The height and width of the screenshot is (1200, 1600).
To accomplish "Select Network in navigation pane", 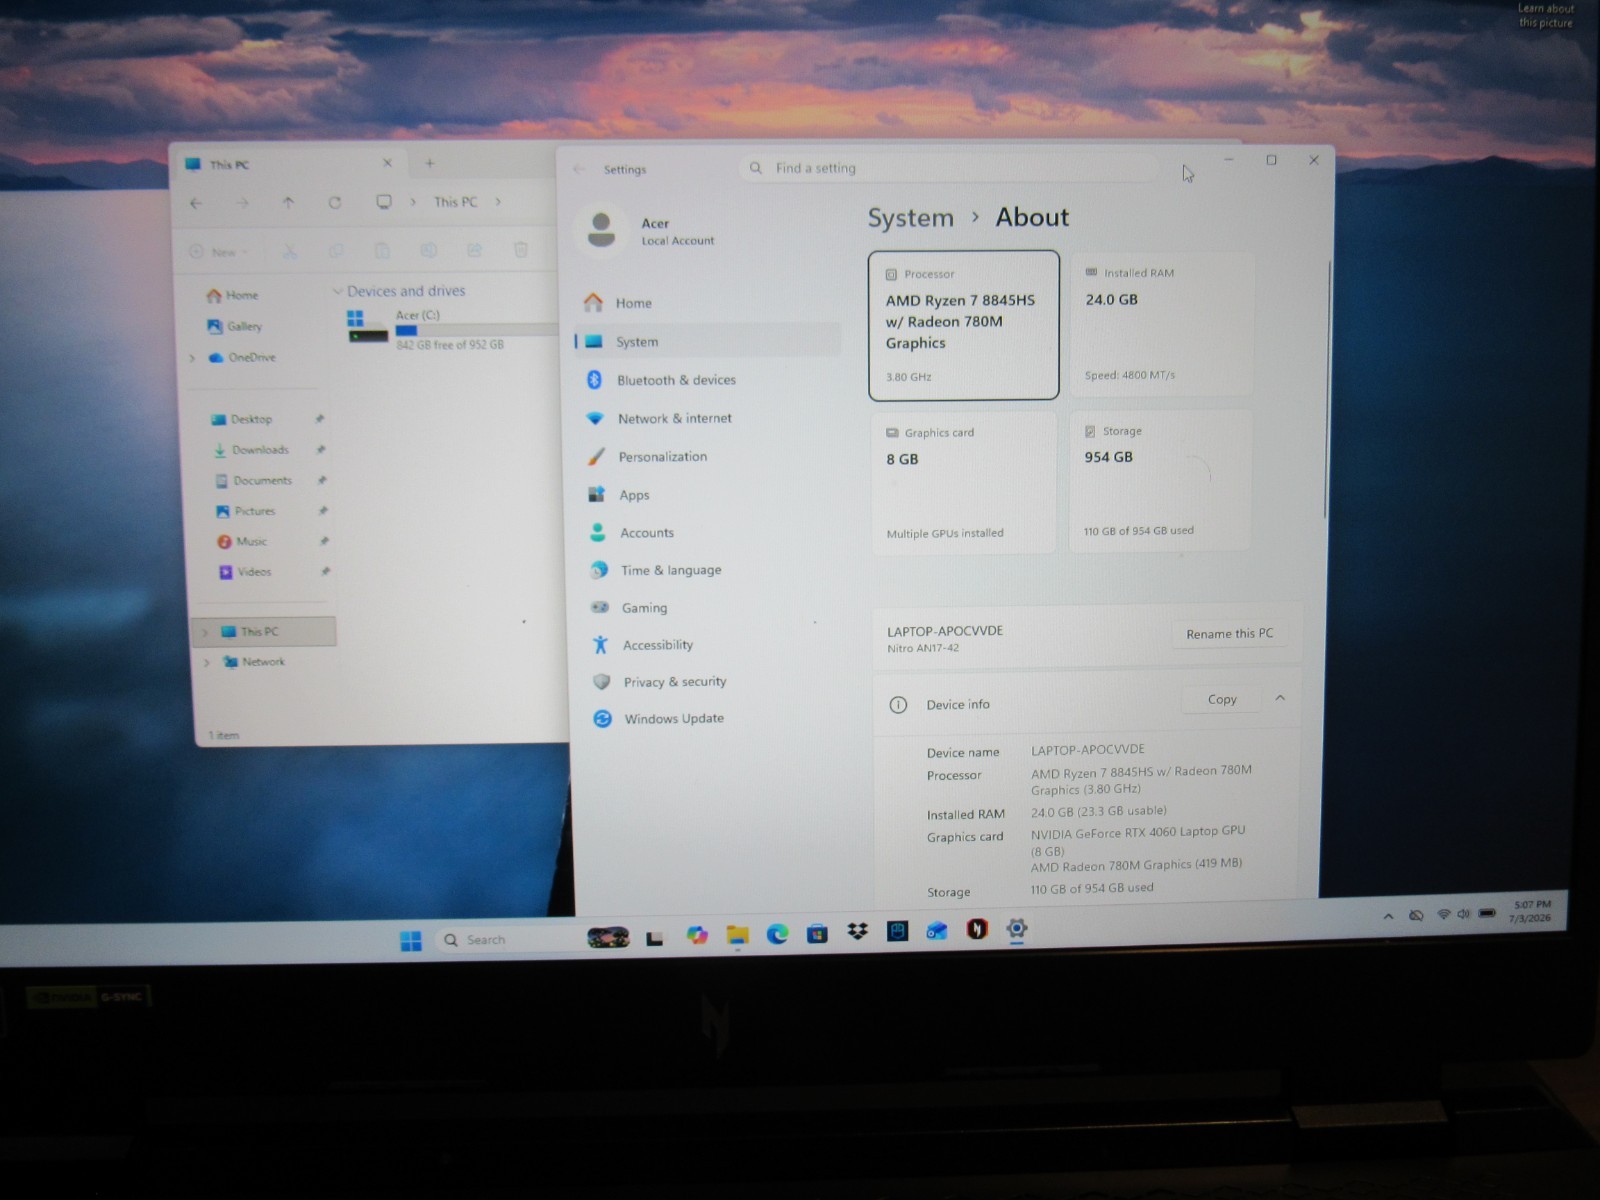I will pos(255,662).
